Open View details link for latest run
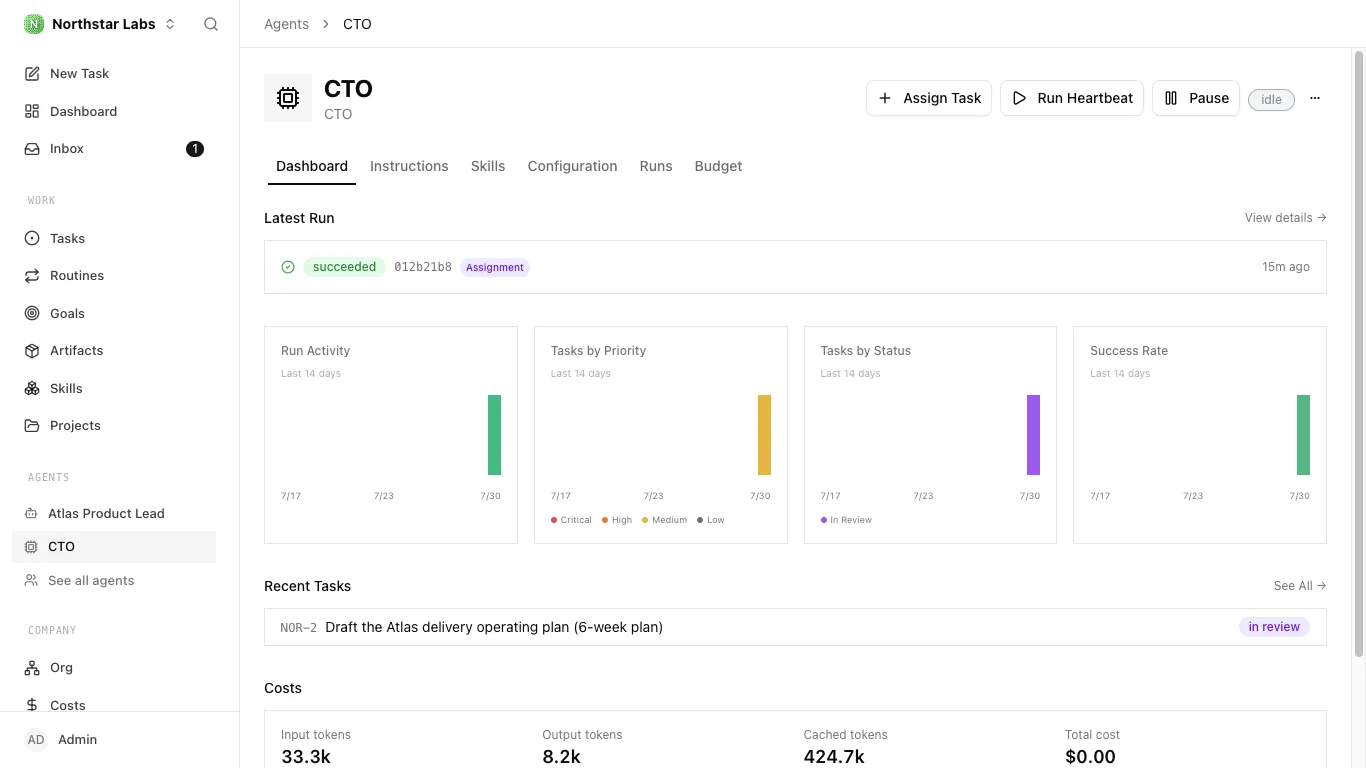The width and height of the screenshot is (1366, 768). click(x=1285, y=217)
